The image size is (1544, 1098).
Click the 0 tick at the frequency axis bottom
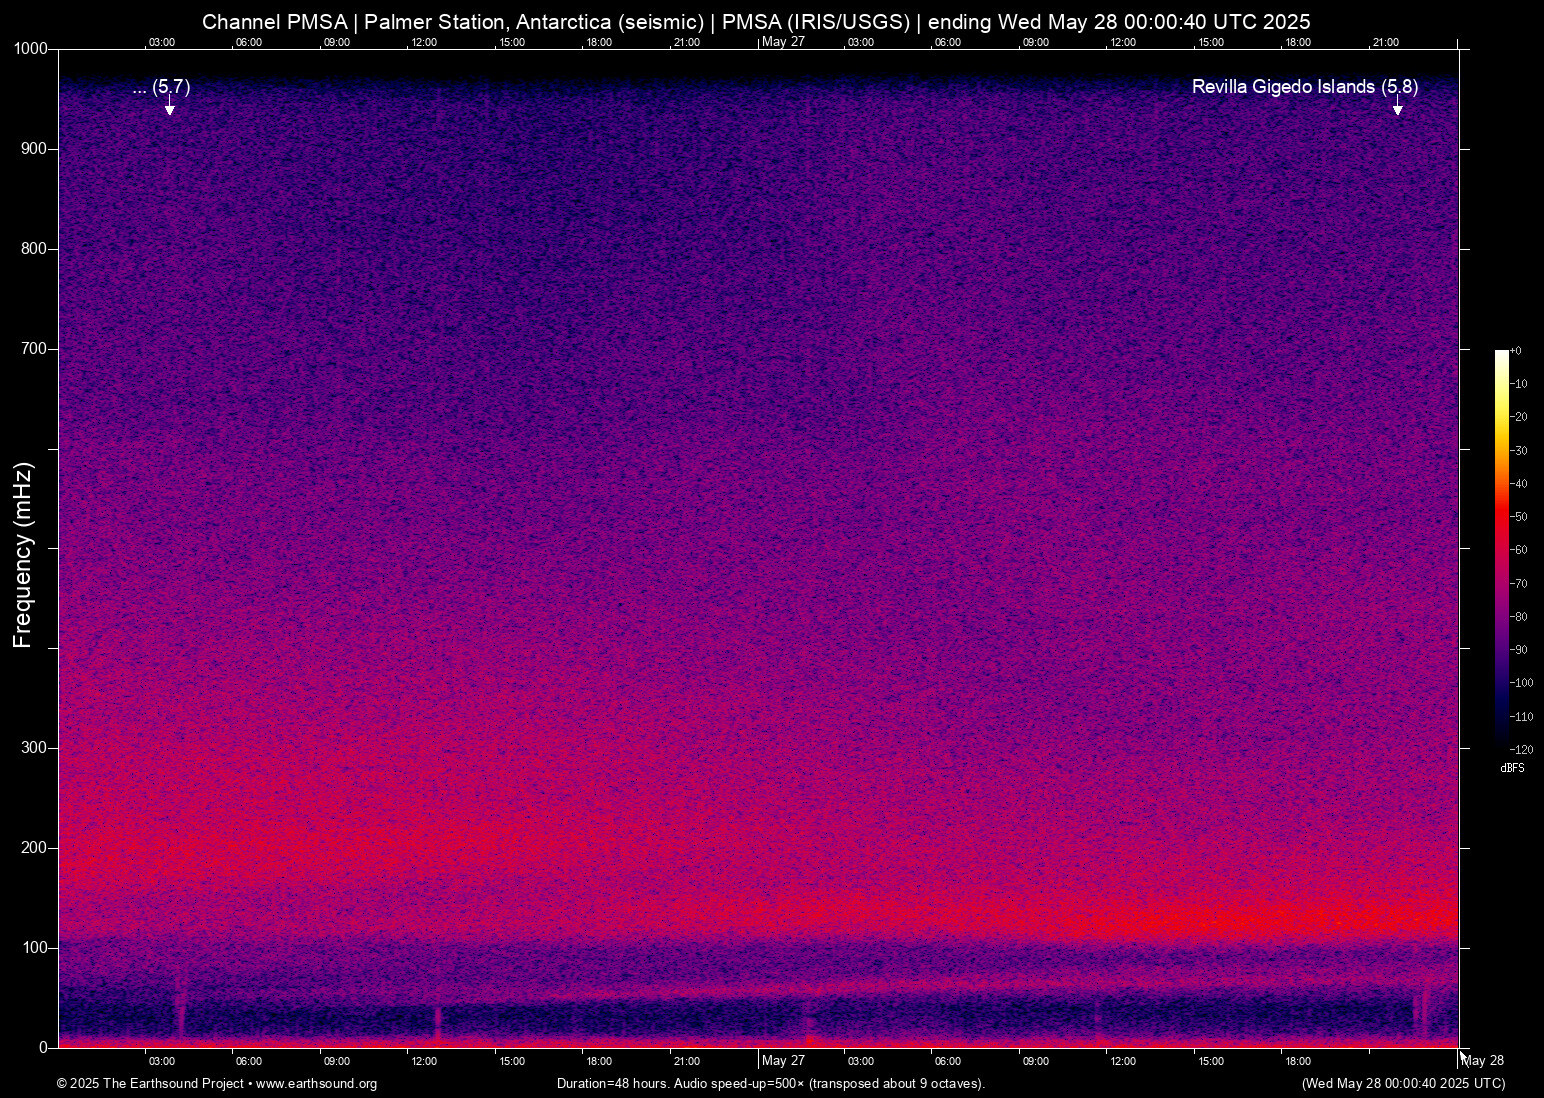click(x=43, y=1047)
